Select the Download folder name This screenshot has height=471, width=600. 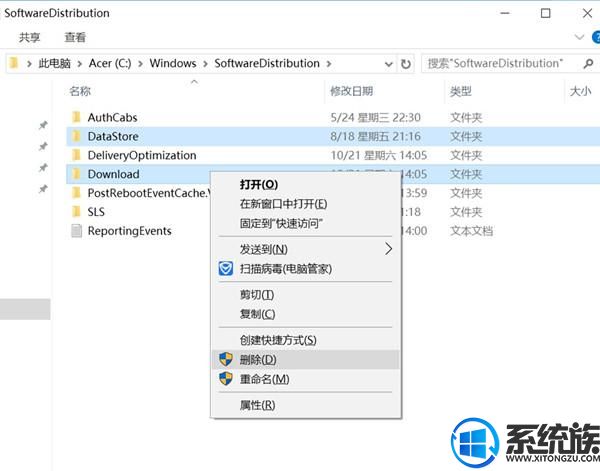pos(113,174)
